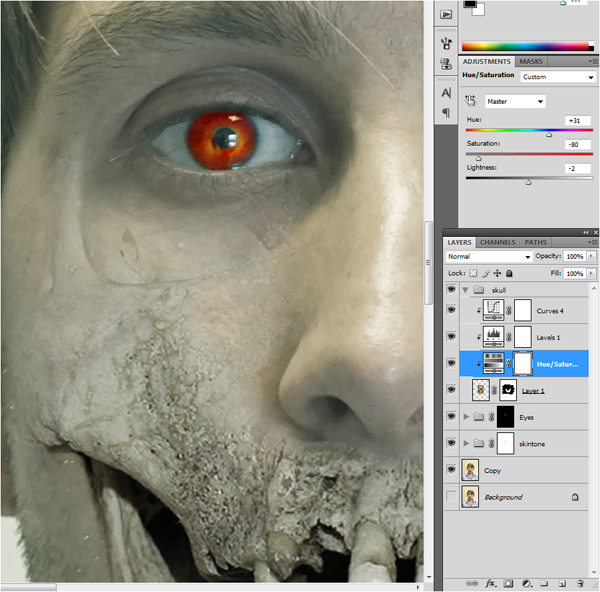Select the Layer 1 mask thumbnail
This screenshot has width=600, height=592.
pyautogui.click(x=508, y=390)
